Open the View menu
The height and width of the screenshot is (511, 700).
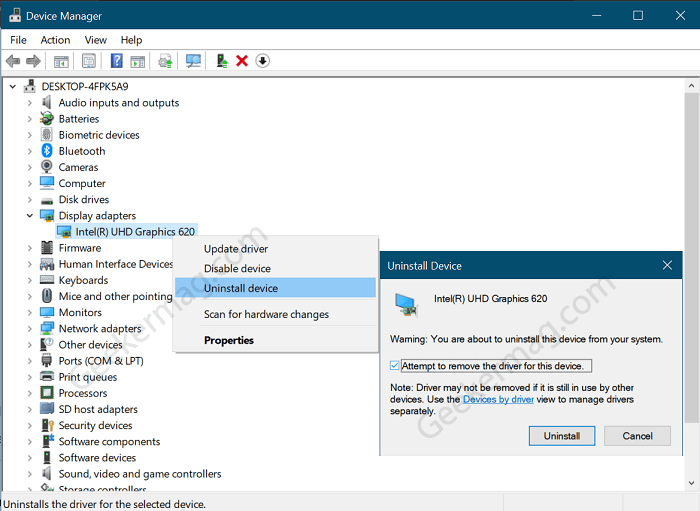click(96, 40)
